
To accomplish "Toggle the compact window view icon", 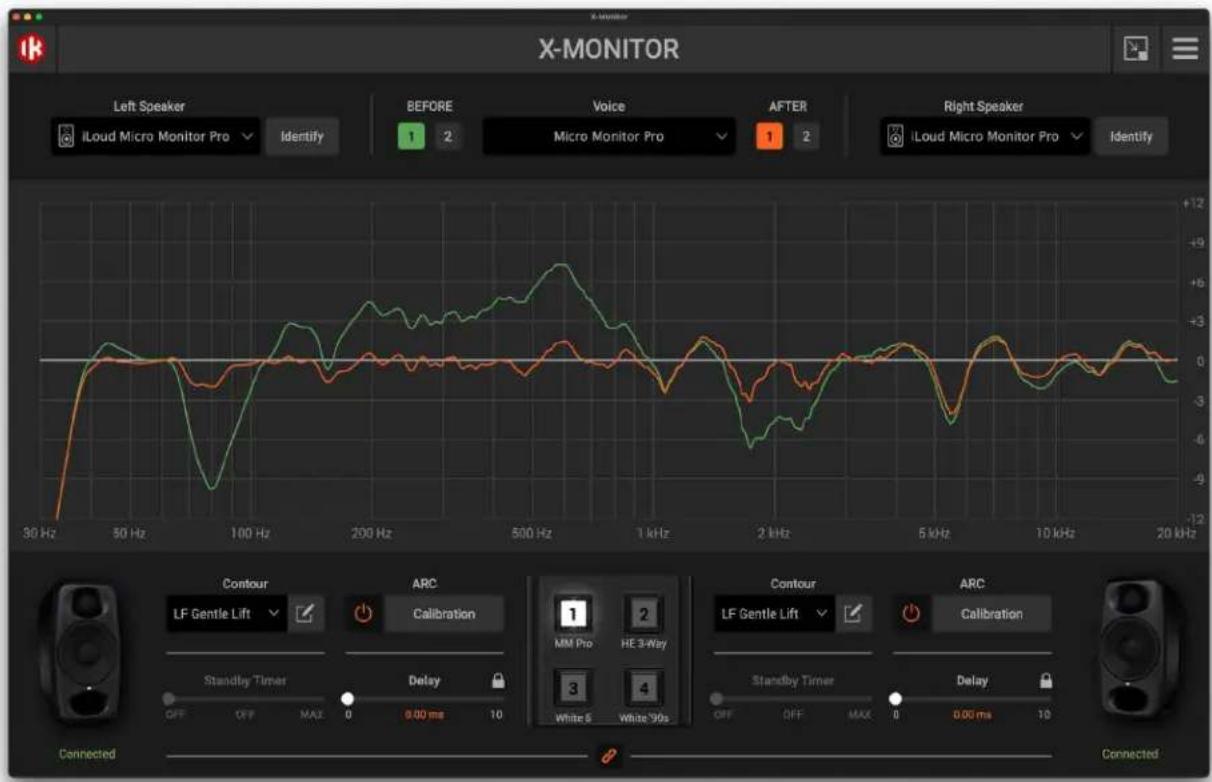I will pyautogui.click(x=1136, y=49).
